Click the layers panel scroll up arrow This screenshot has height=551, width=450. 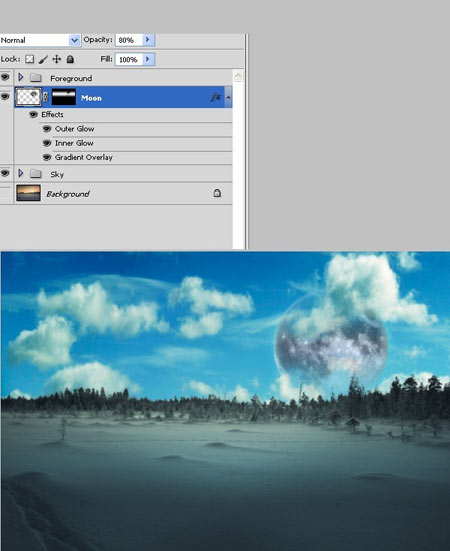click(238, 76)
